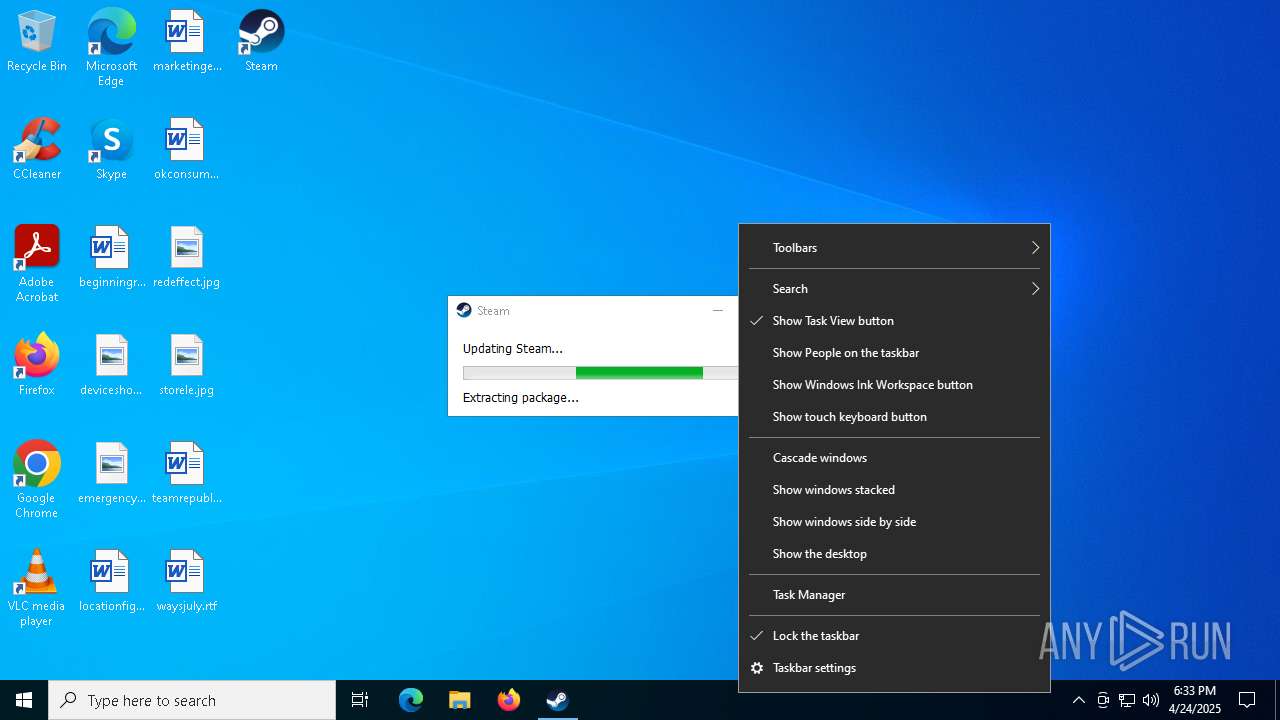
Task: Select the emergency... image file
Action: [111, 474]
